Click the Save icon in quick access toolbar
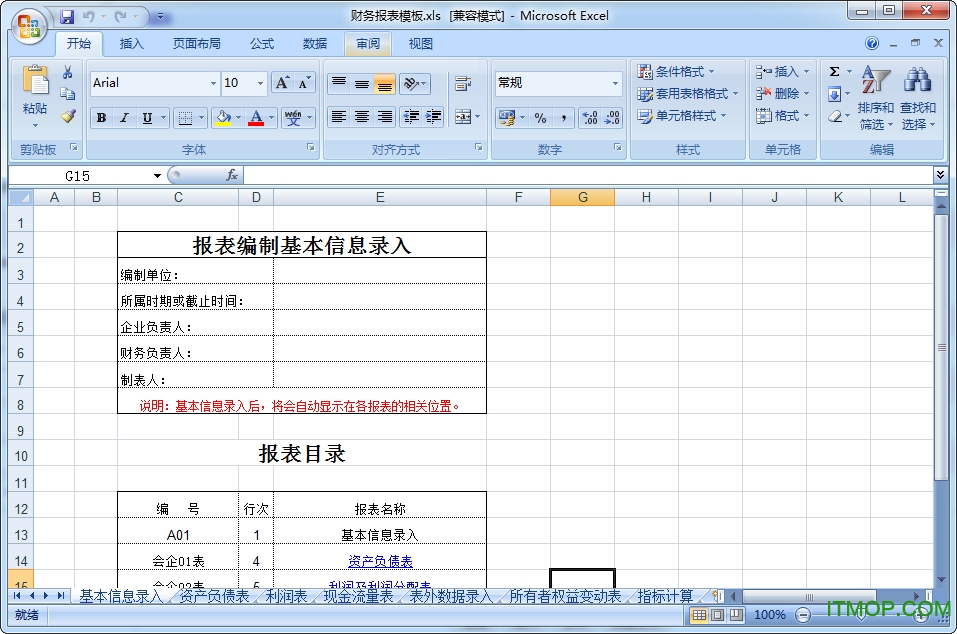The height and width of the screenshot is (634, 957). [x=67, y=17]
